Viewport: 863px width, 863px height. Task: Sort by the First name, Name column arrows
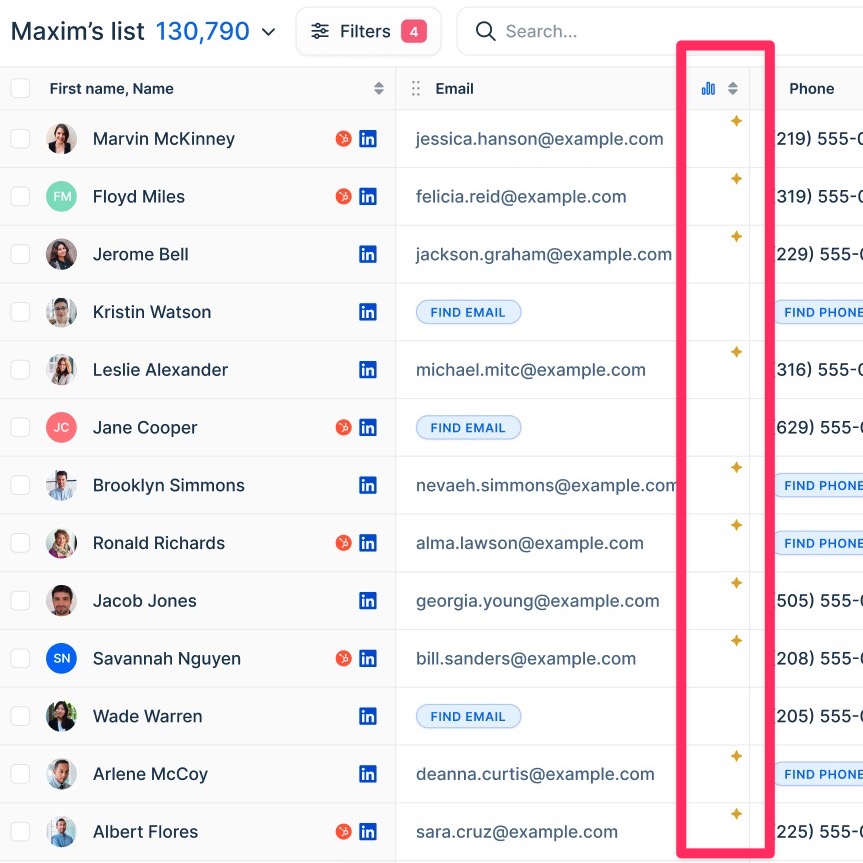pos(379,89)
